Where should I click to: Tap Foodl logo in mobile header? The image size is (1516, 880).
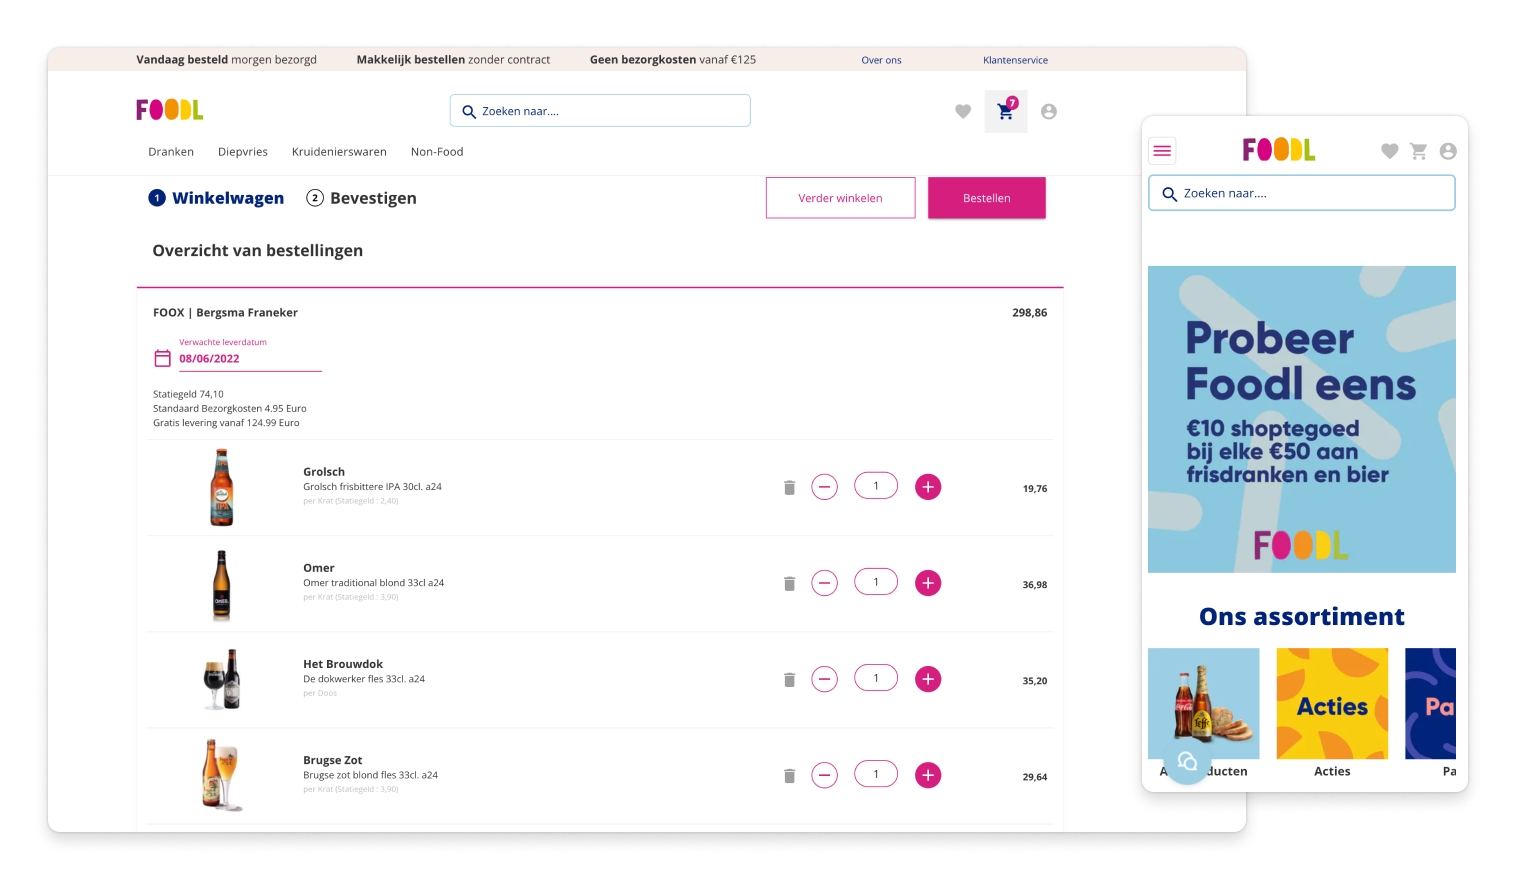click(x=1279, y=150)
